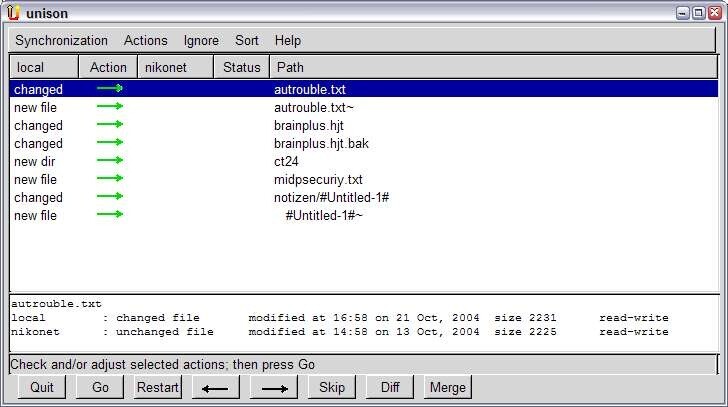Click the Status column header

[x=241, y=67]
